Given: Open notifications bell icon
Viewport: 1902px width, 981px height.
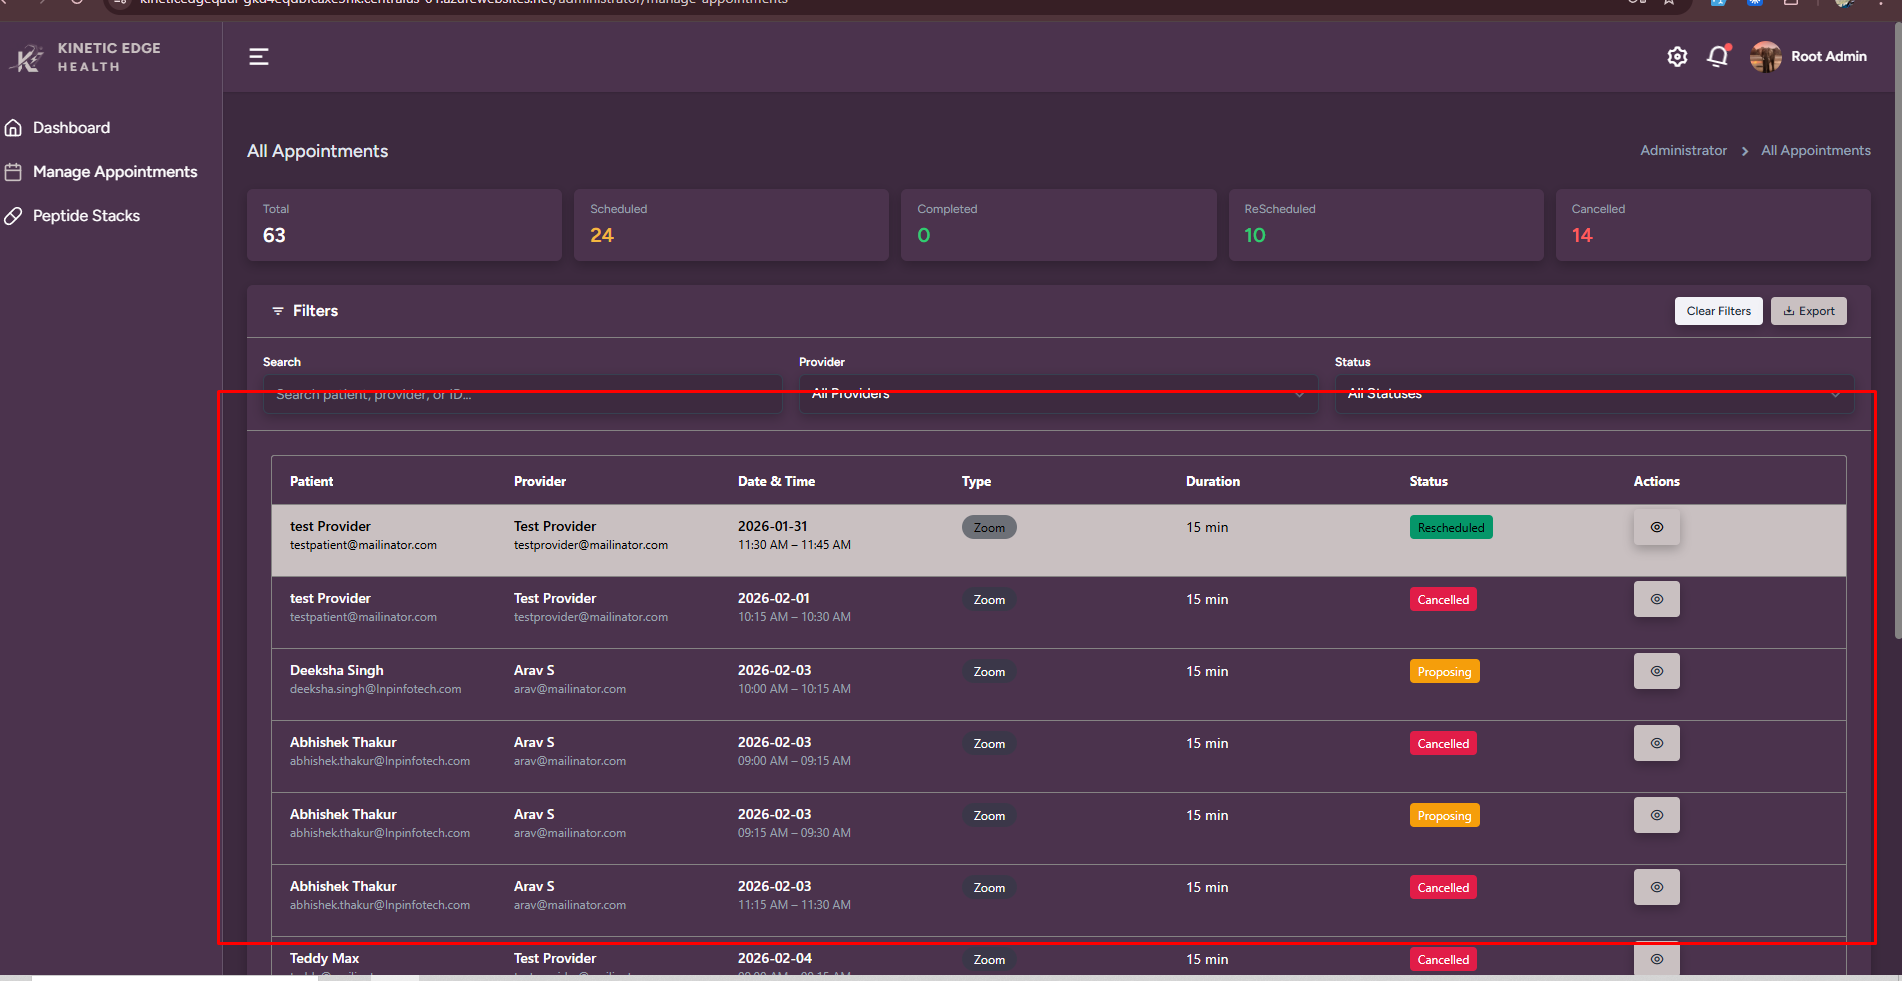Looking at the screenshot, I should pyautogui.click(x=1718, y=57).
